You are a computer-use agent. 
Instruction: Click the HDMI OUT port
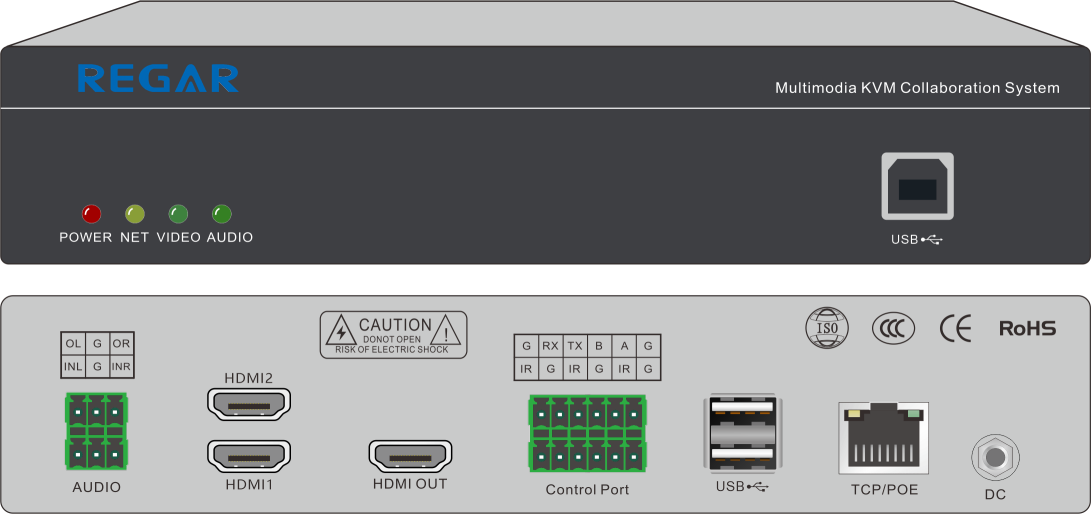click(411, 456)
